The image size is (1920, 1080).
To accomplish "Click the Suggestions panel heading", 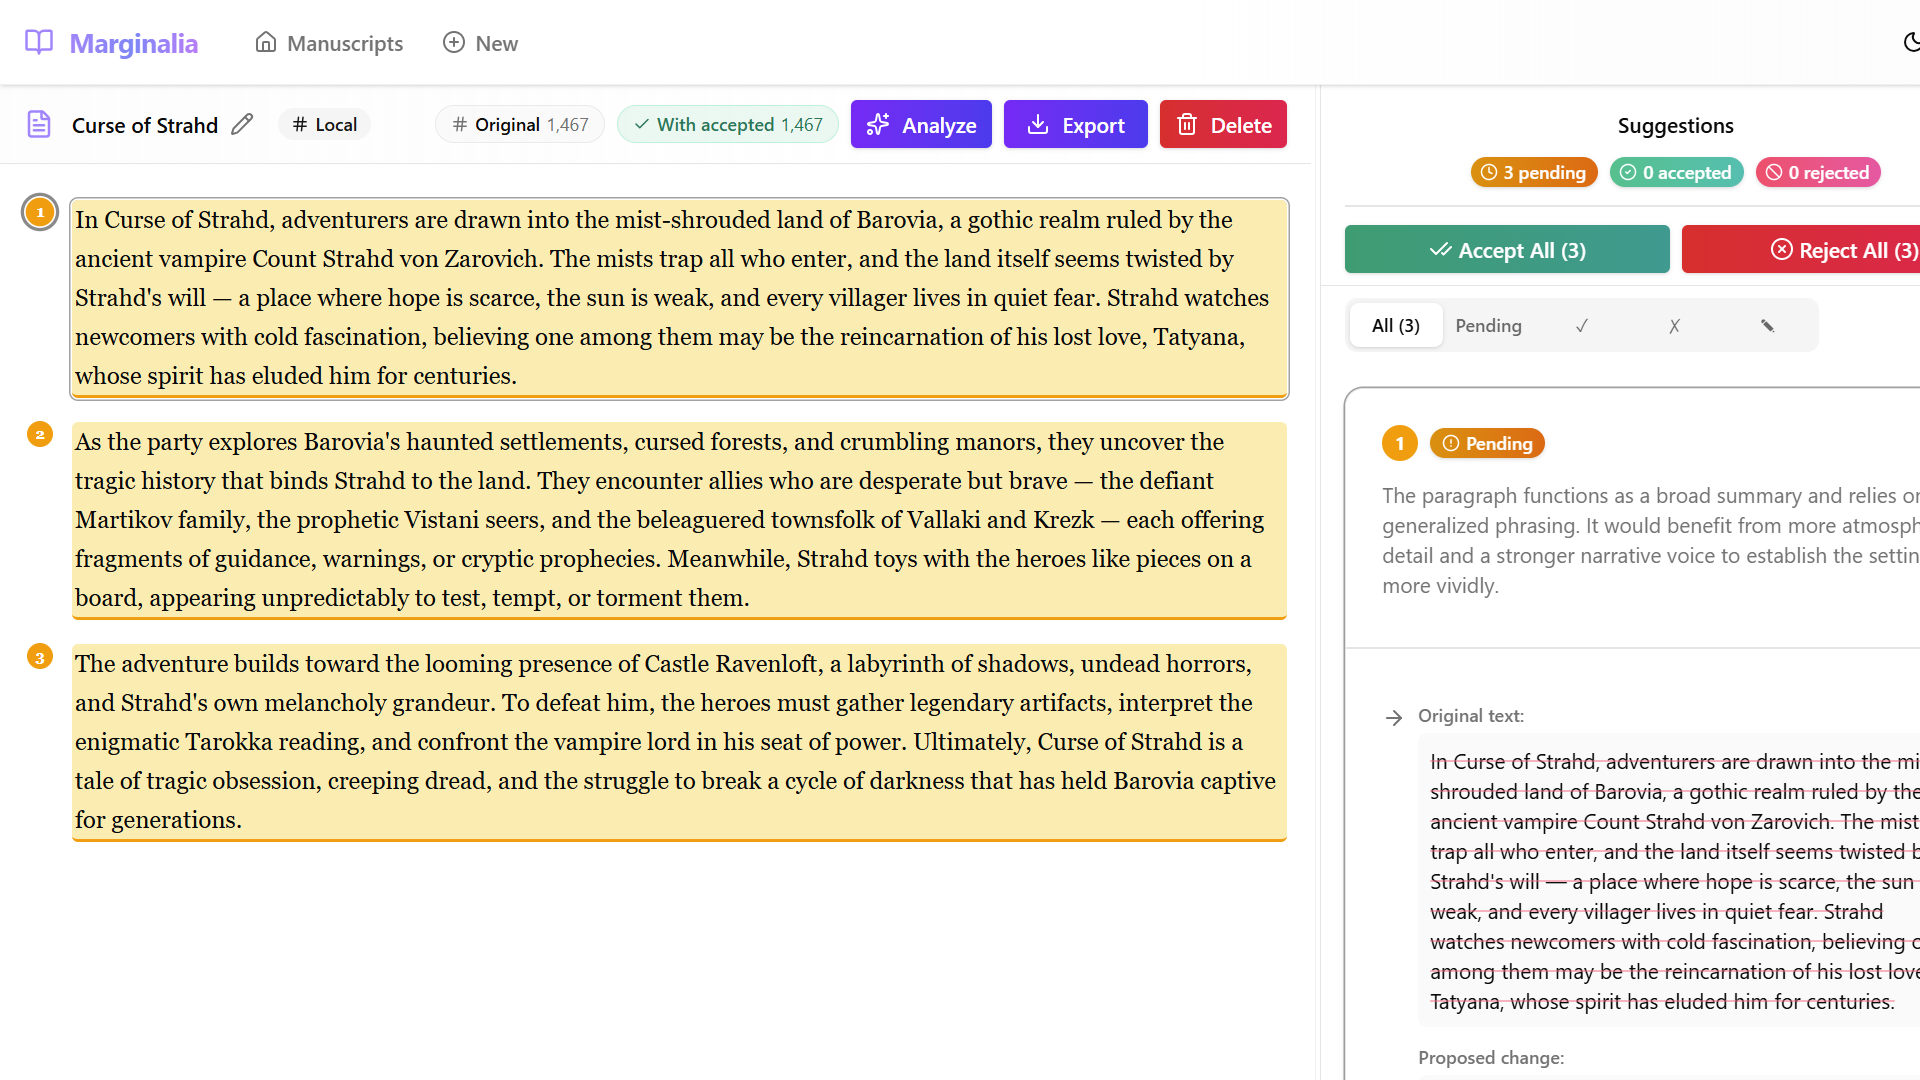I will 1675,125.
